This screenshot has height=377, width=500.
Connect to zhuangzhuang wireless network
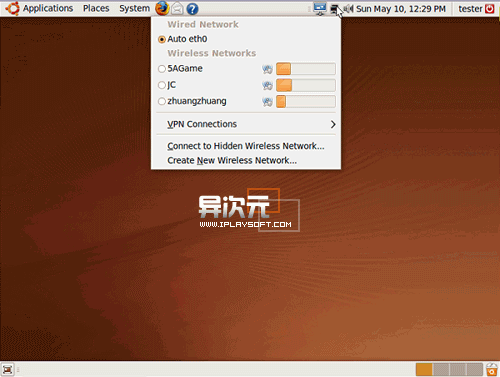(x=246, y=101)
